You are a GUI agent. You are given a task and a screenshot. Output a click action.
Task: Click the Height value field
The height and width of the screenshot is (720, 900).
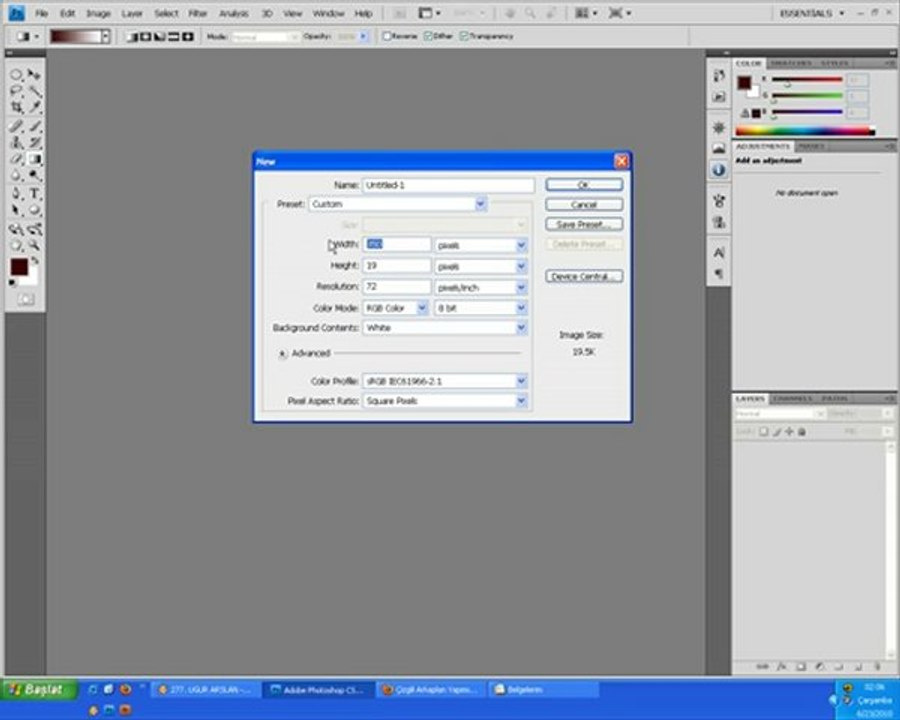(397, 266)
